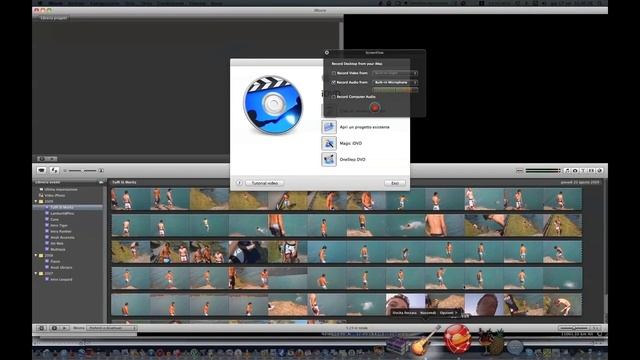Viewport: 640px width, 360px height.
Task: Click the swap events and projects icon
Action: point(54,170)
